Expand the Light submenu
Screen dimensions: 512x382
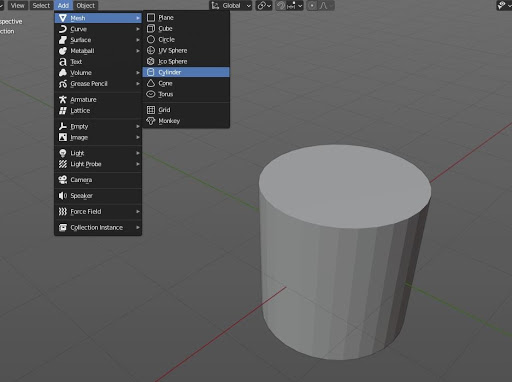pyautogui.click(x=98, y=153)
